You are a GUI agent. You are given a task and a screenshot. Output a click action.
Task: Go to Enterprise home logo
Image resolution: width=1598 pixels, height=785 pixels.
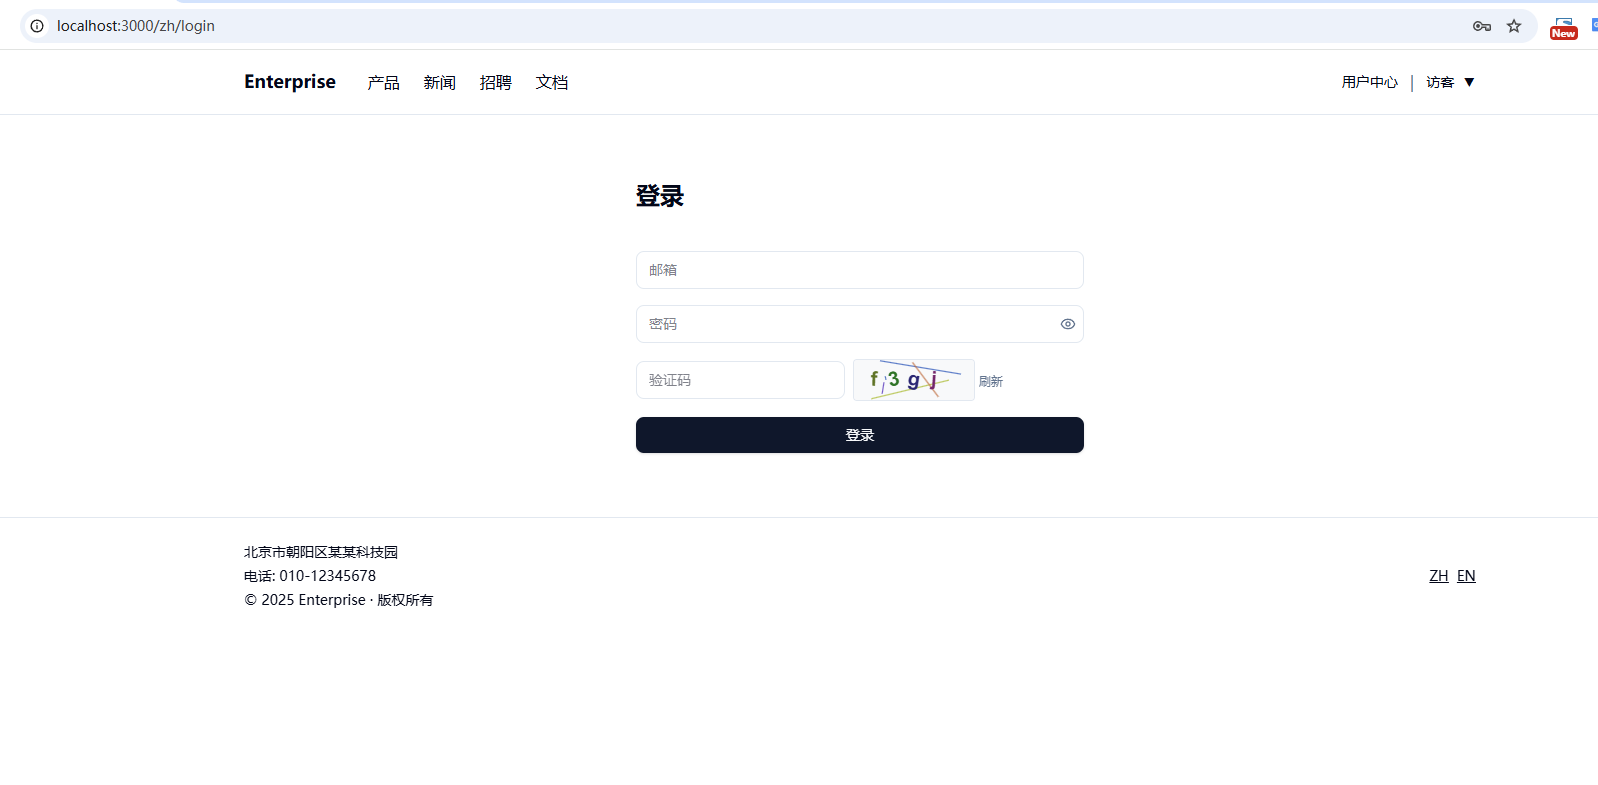[290, 82]
